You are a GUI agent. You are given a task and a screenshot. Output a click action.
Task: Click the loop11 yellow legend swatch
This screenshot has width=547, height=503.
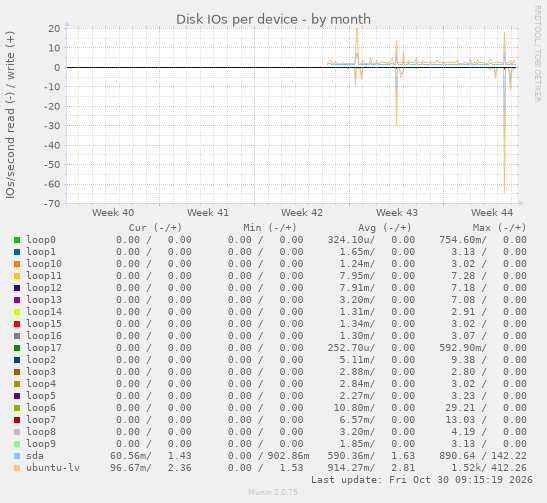click(17, 276)
